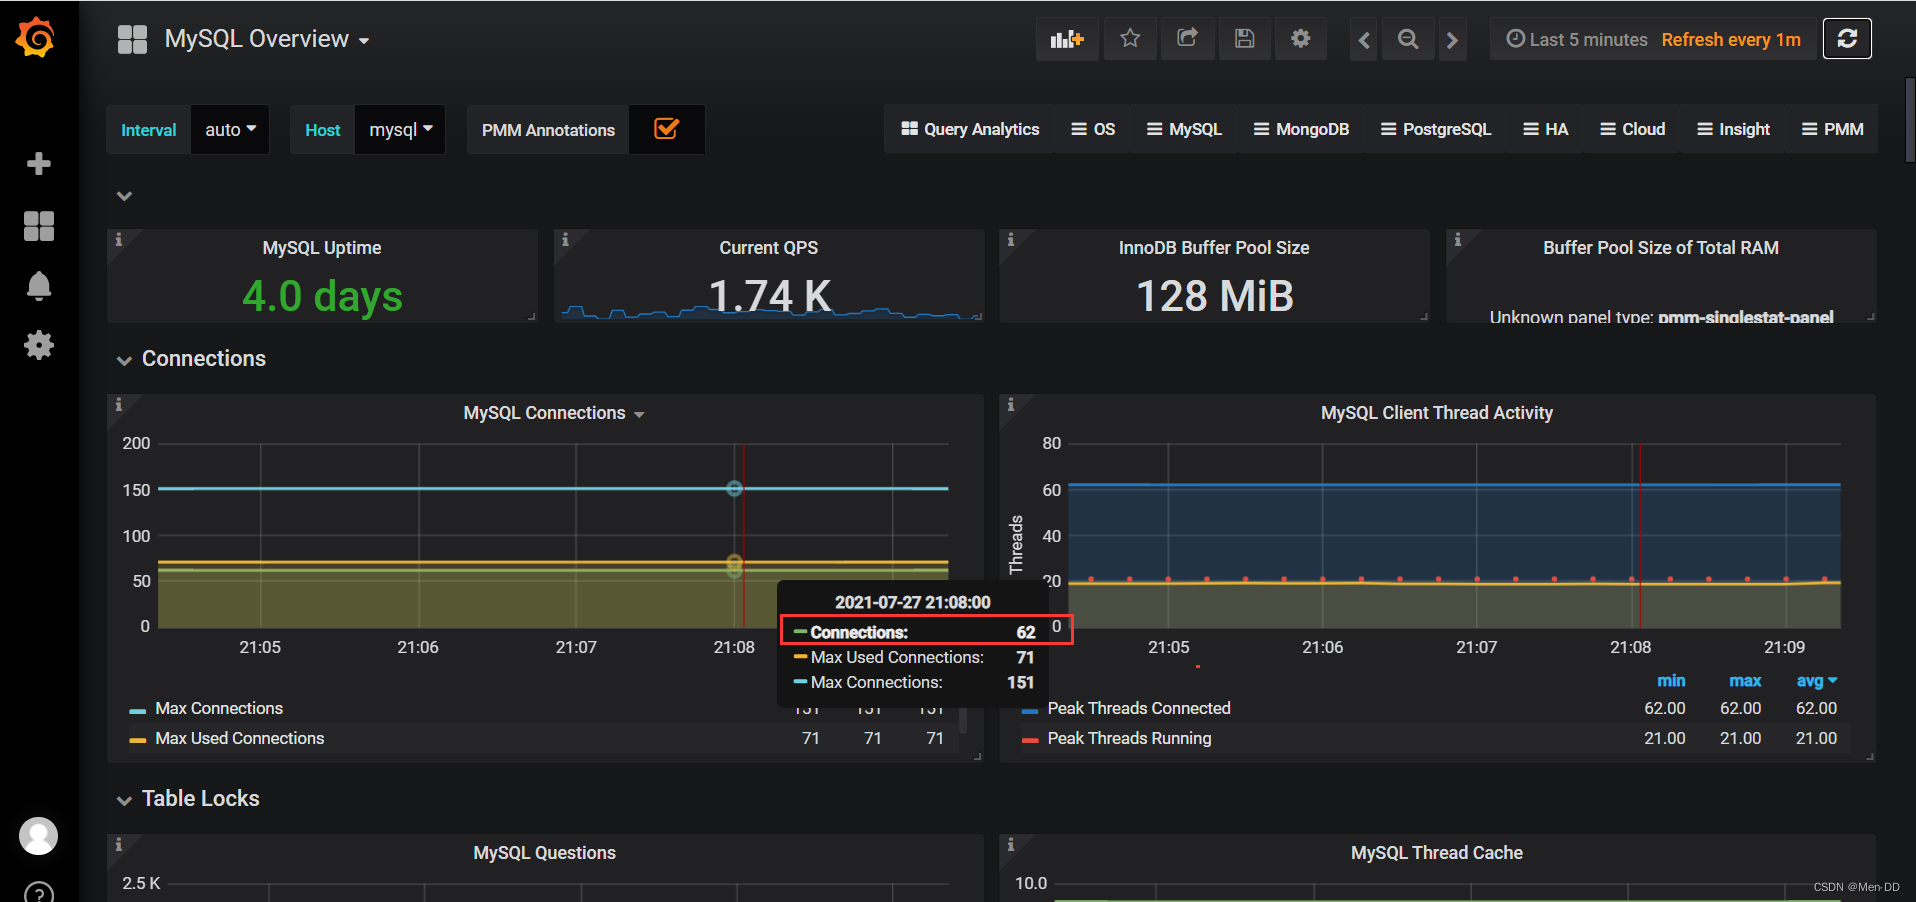Click the dashboard grid icon beside title
Viewport: 1916px width, 902px height.
click(132, 39)
